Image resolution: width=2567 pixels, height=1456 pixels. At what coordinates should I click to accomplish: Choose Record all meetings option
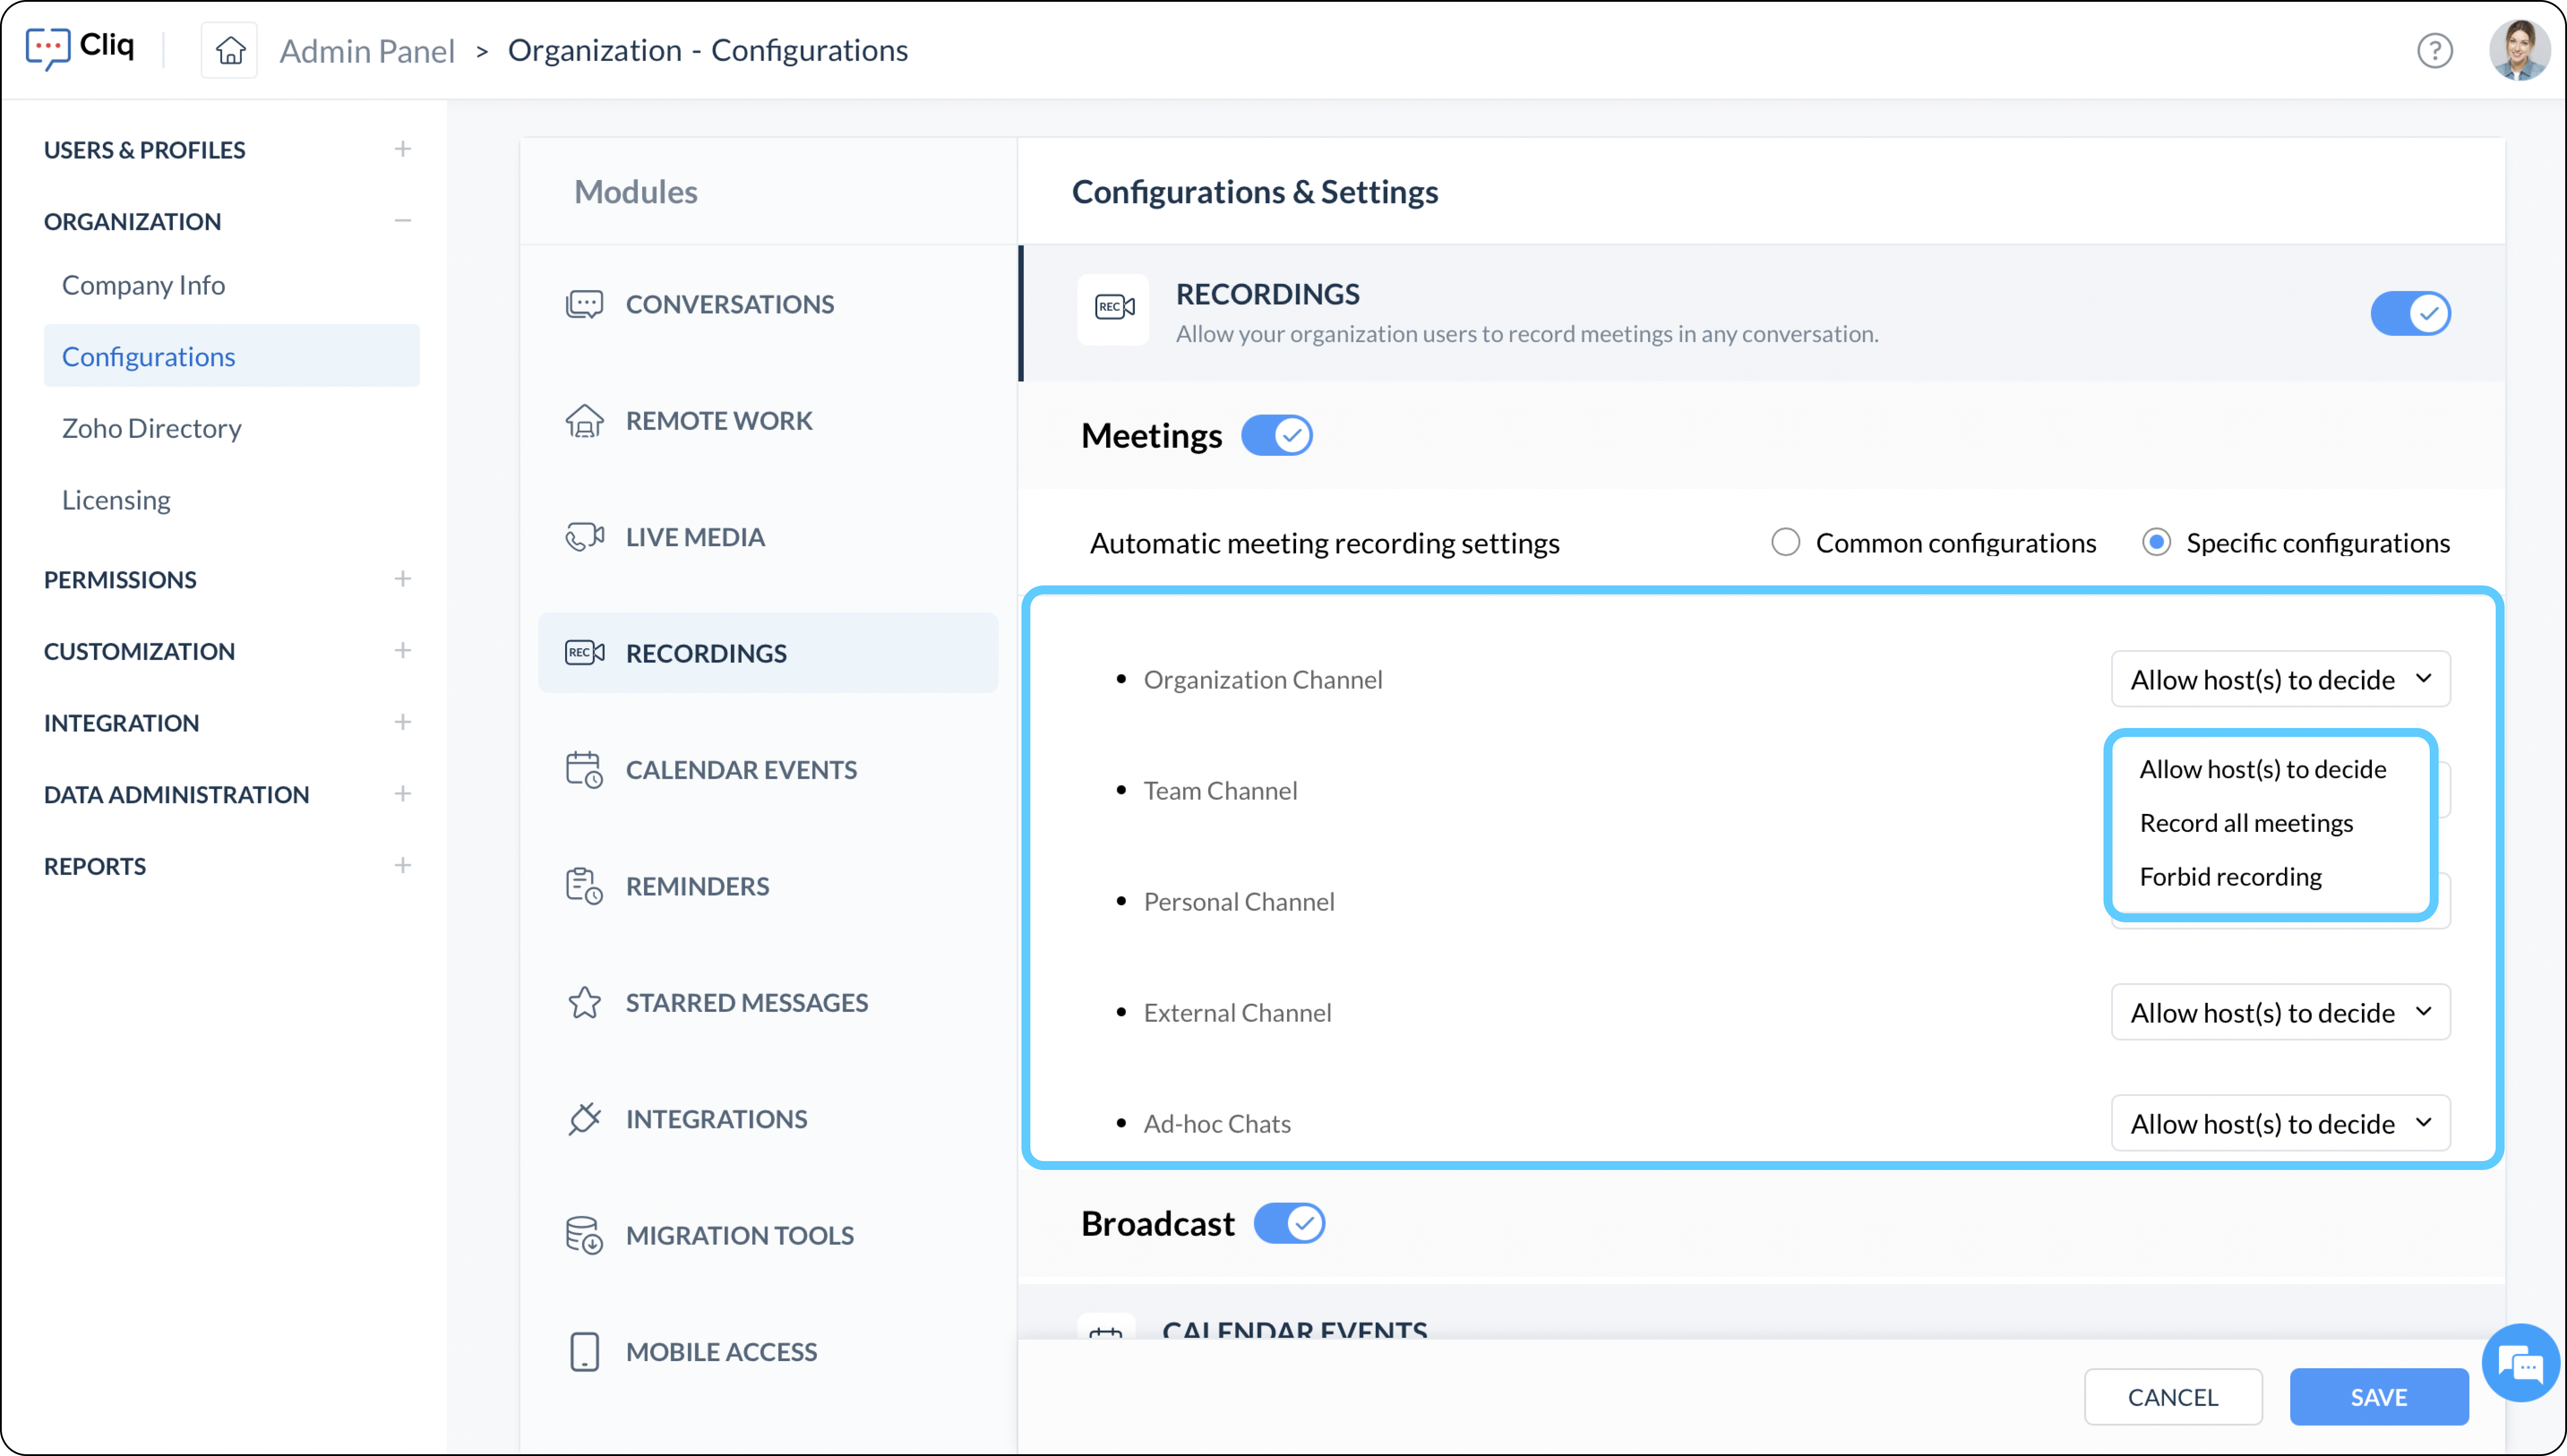coord(2246,822)
